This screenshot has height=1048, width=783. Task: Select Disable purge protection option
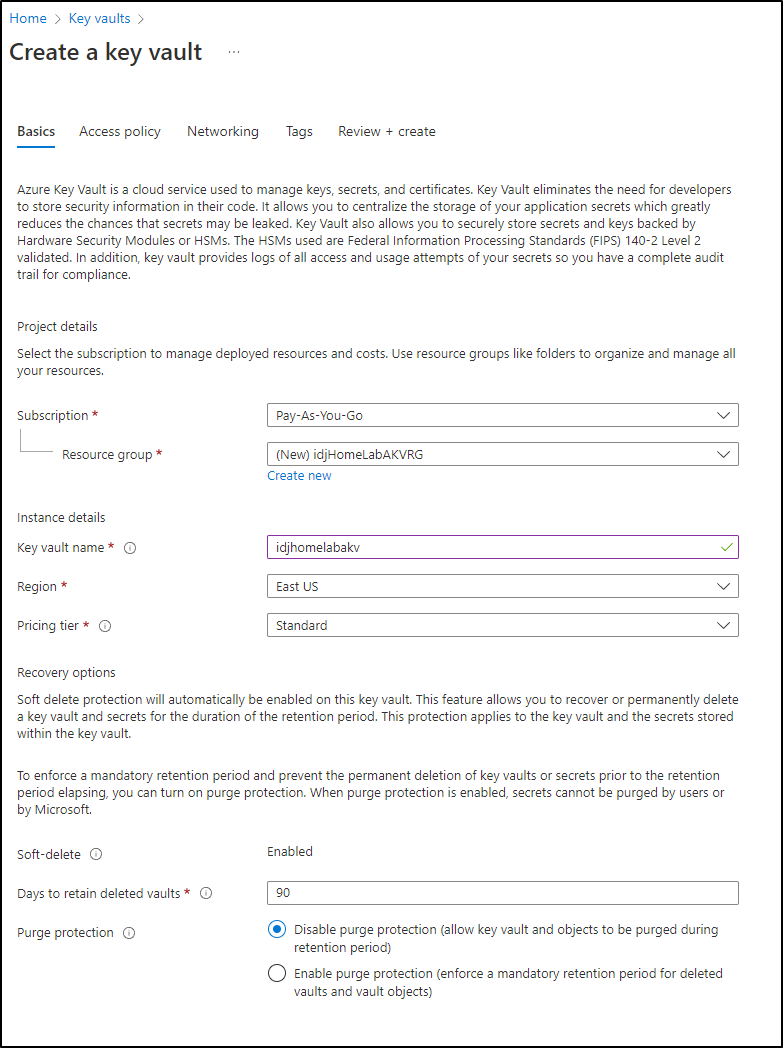tap(277, 929)
